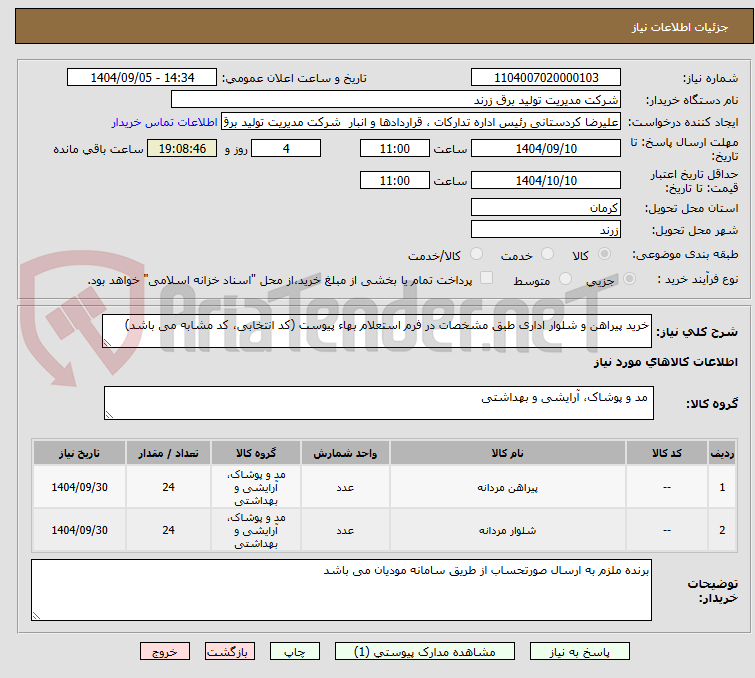The height and width of the screenshot is (678, 755).
Task: Click unit 'عدد' in the 'پیراهن مردانه' row
Action: point(345,487)
